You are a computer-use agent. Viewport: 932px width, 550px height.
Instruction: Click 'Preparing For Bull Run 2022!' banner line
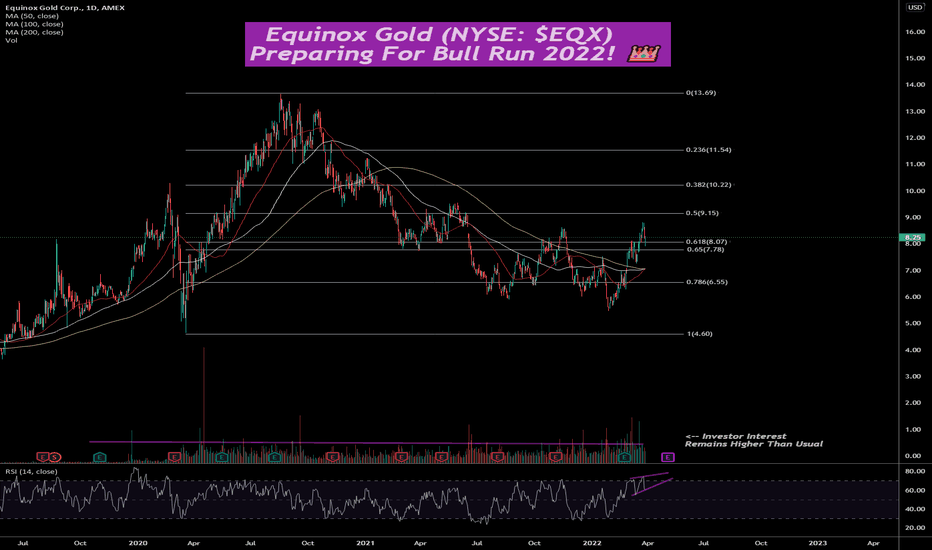click(x=433, y=54)
